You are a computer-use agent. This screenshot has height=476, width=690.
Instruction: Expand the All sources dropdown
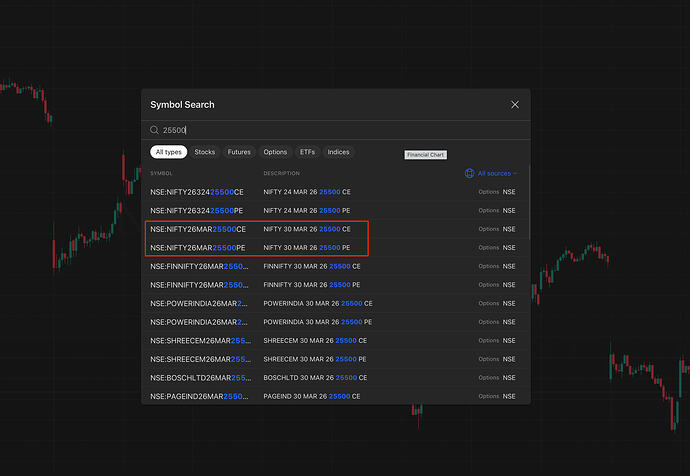tap(496, 173)
